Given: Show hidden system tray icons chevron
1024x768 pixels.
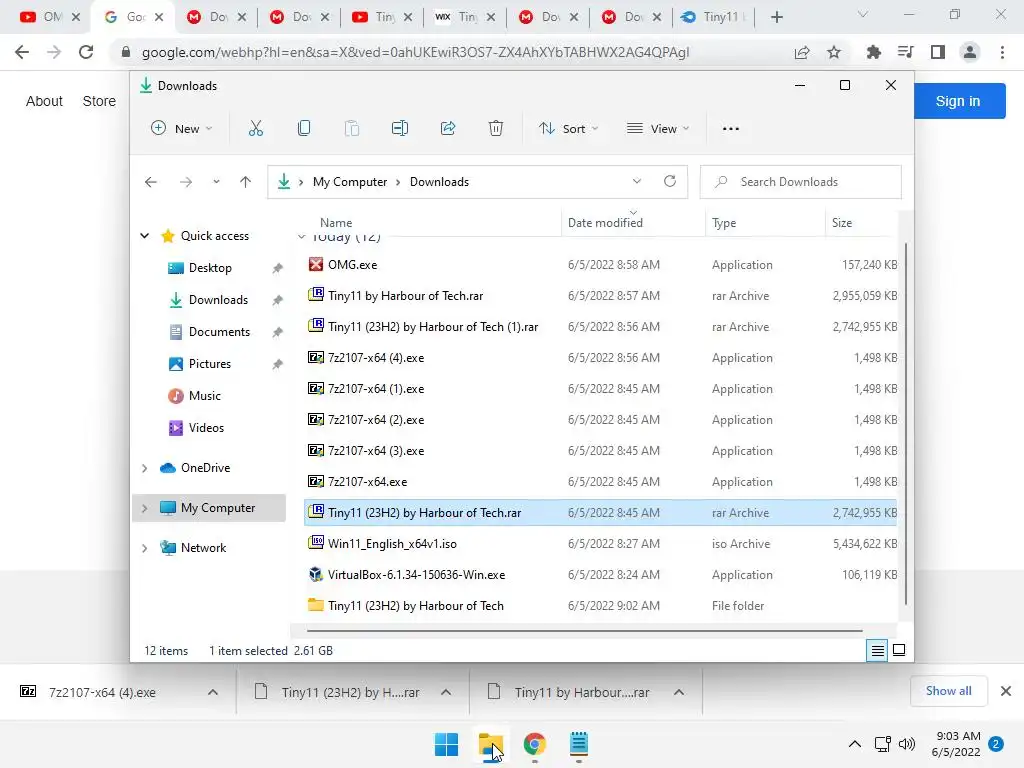Looking at the screenshot, I should point(854,744).
